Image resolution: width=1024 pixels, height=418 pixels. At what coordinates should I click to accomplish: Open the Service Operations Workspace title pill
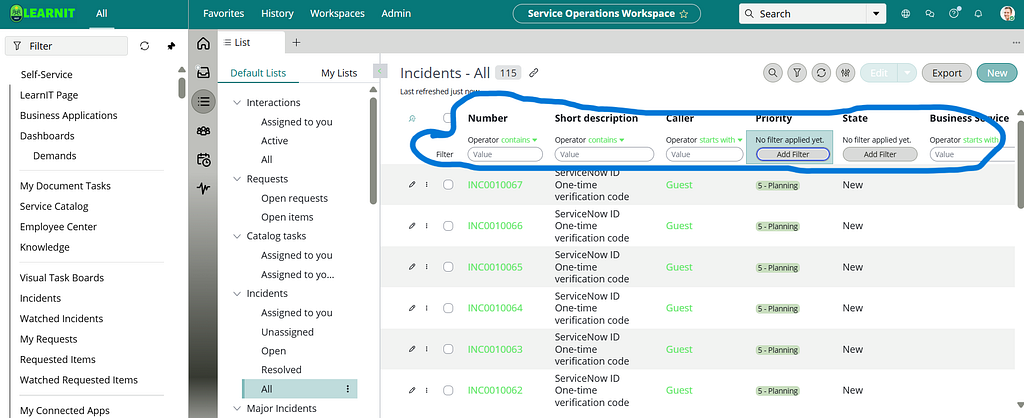tap(606, 14)
